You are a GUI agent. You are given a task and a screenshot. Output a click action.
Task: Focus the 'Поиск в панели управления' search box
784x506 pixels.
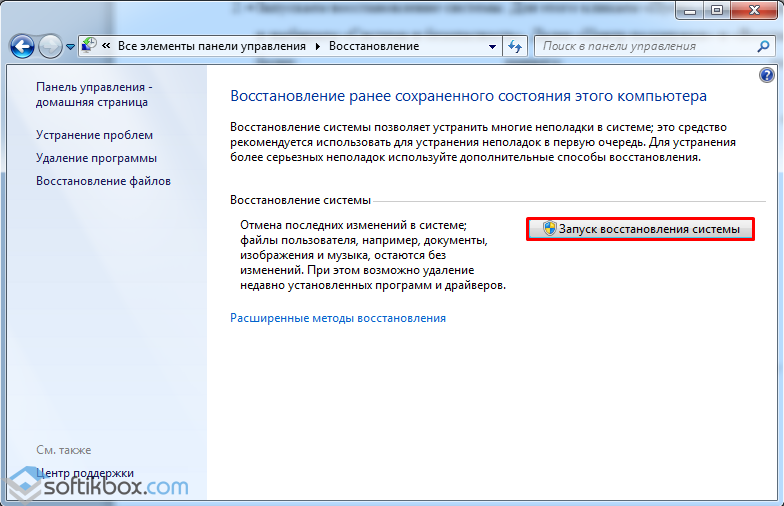click(x=640, y=46)
